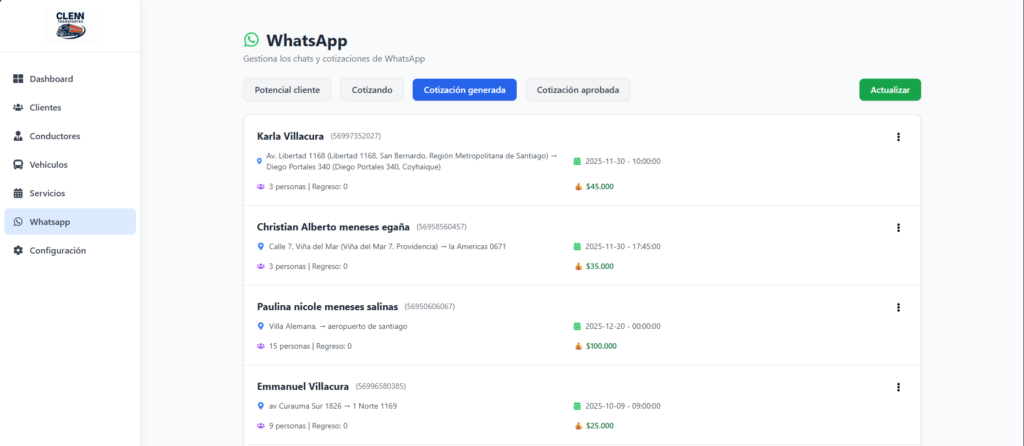The width and height of the screenshot is (1024, 446).
Task: Show the Cotización aprobada tab
Action: pyautogui.click(x=577, y=90)
